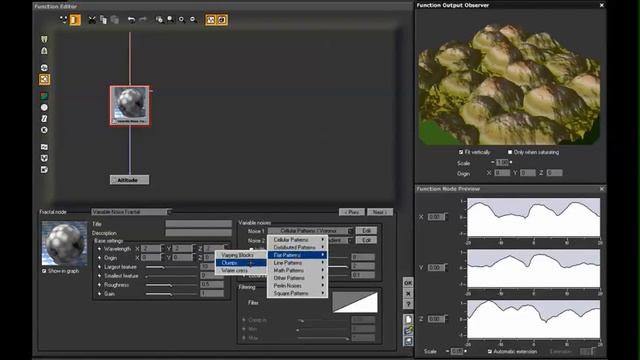Viewport: 640px width, 360px height.
Task: Select the fractal node thumbnail in graph
Action: click(130, 105)
